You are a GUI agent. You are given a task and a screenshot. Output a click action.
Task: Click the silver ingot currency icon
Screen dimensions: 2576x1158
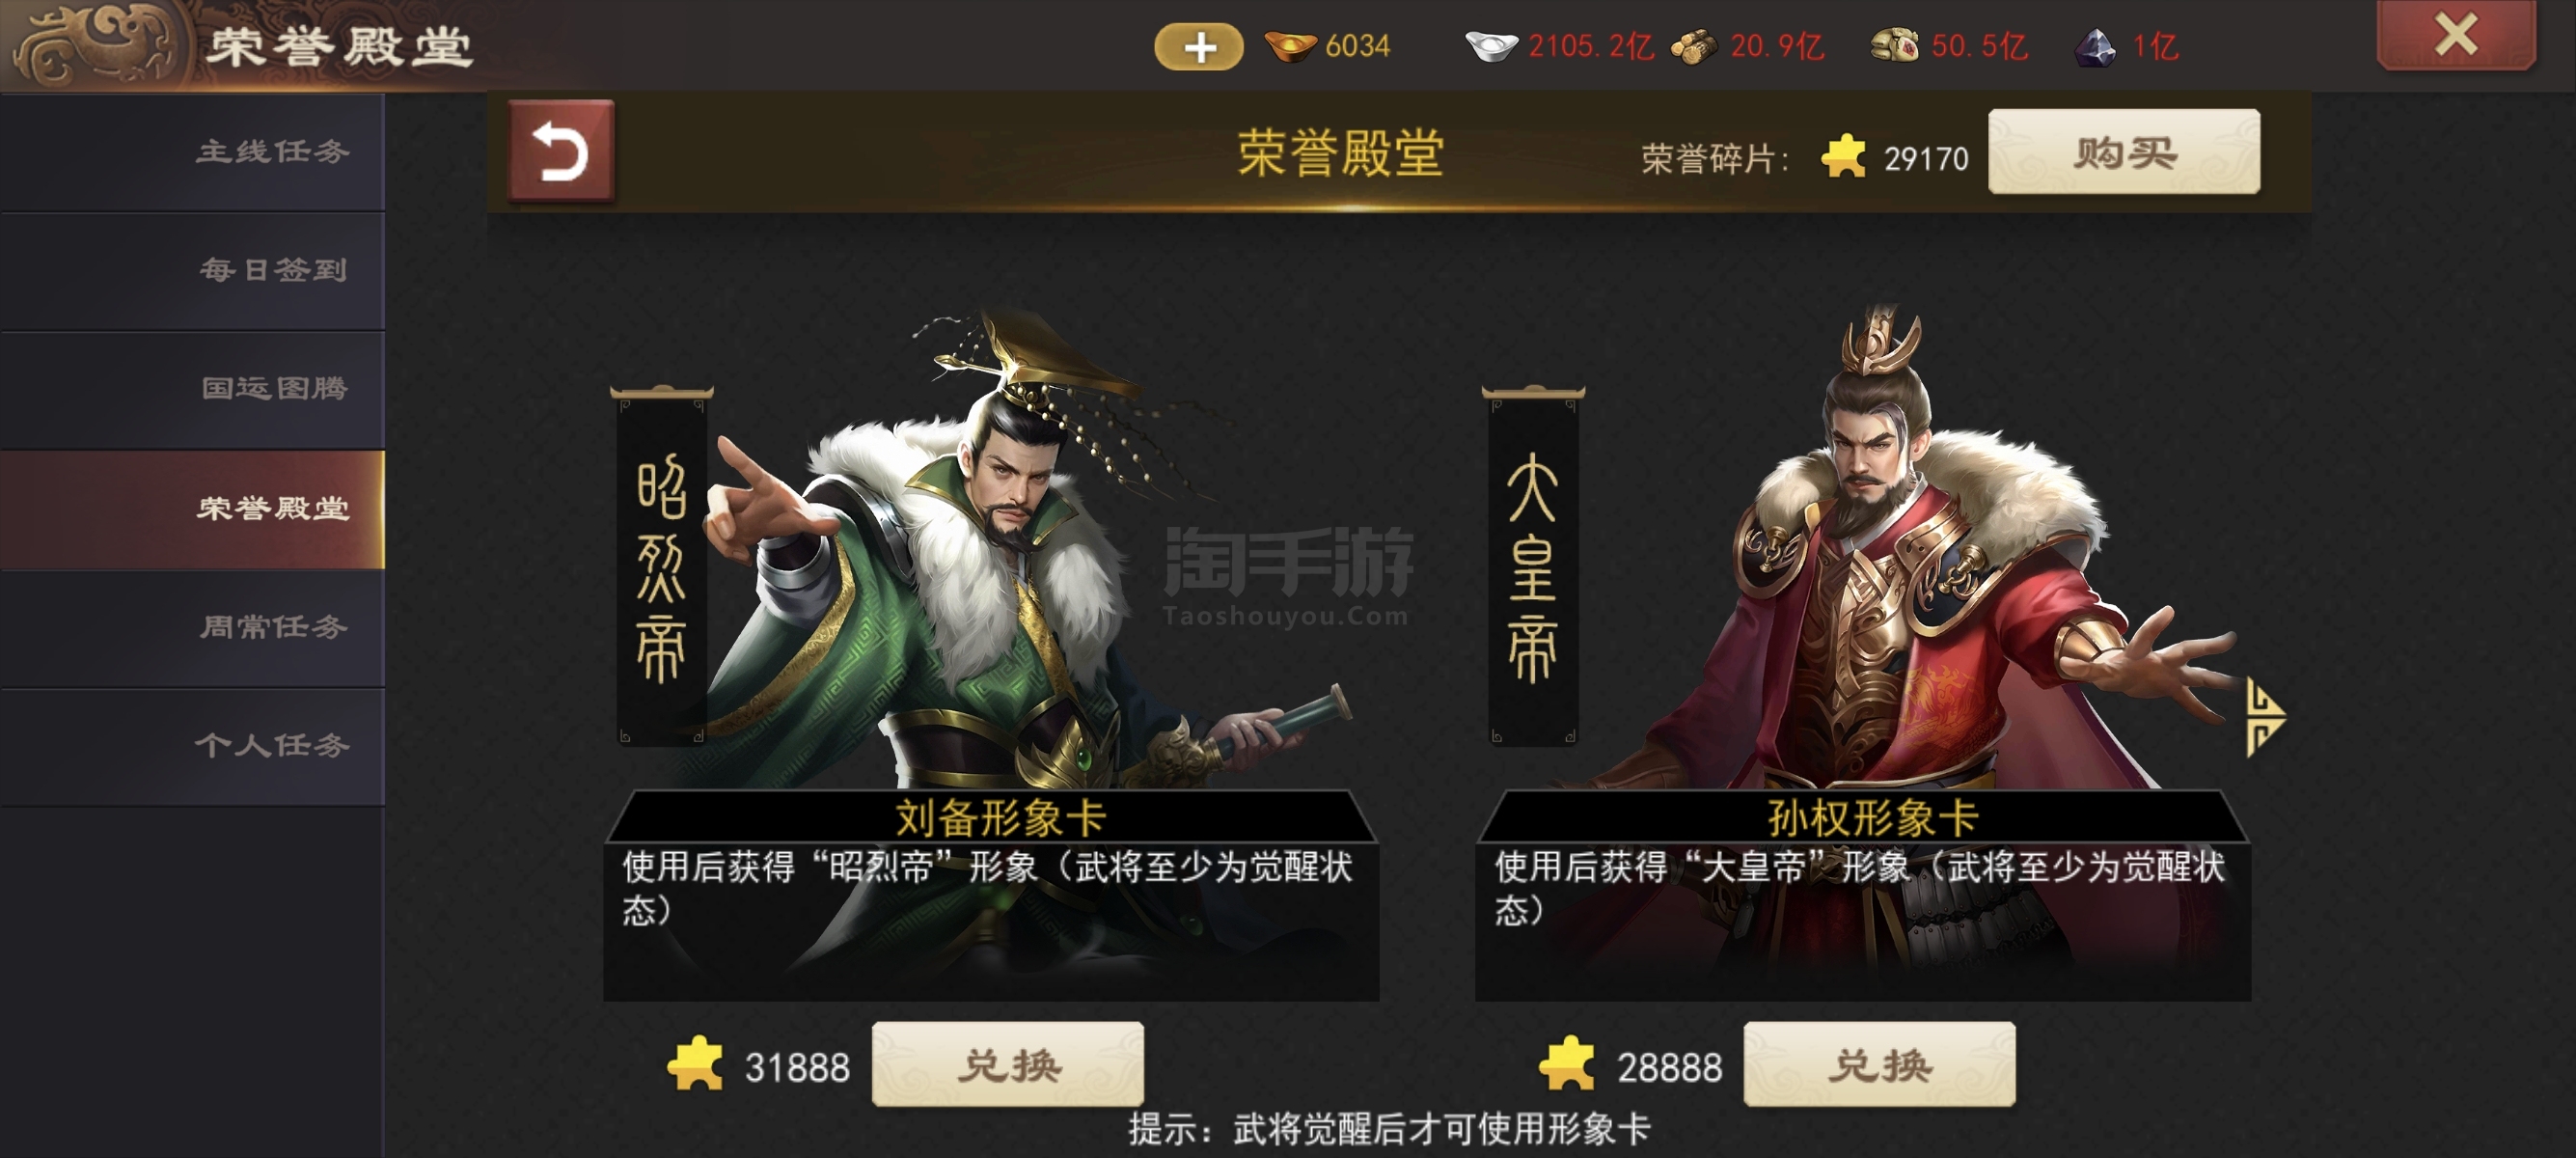1491,47
